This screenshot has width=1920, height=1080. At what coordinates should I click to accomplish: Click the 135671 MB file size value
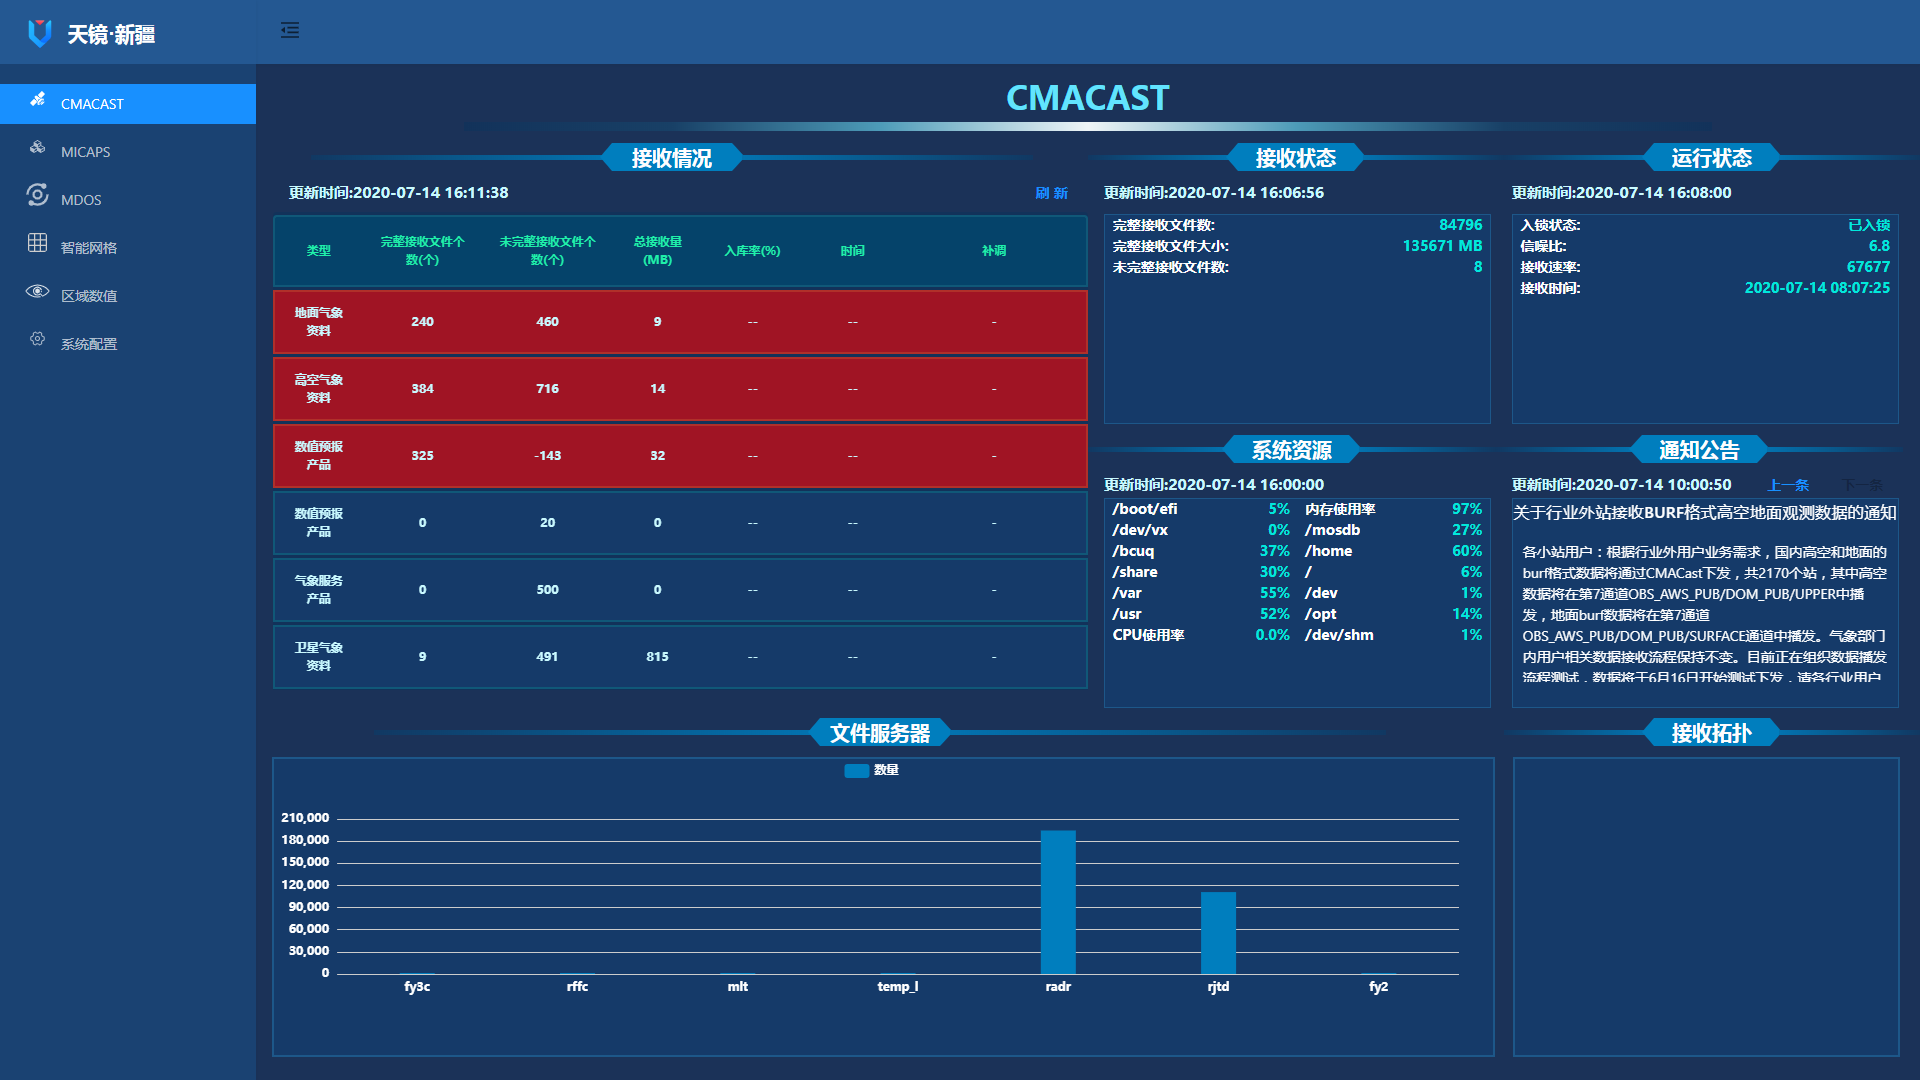point(1442,246)
